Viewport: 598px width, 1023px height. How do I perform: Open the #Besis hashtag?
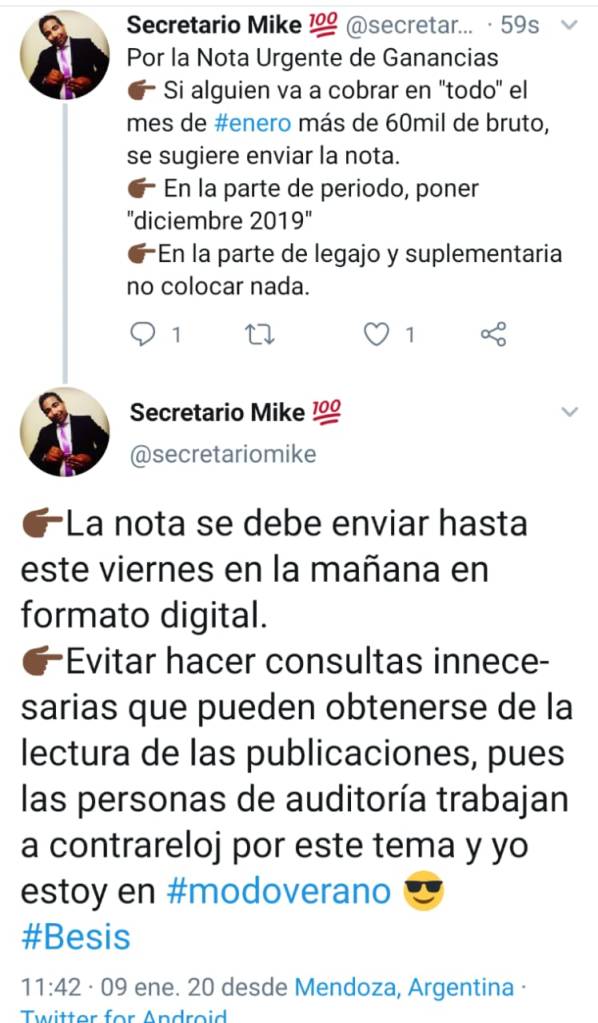[76, 938]
